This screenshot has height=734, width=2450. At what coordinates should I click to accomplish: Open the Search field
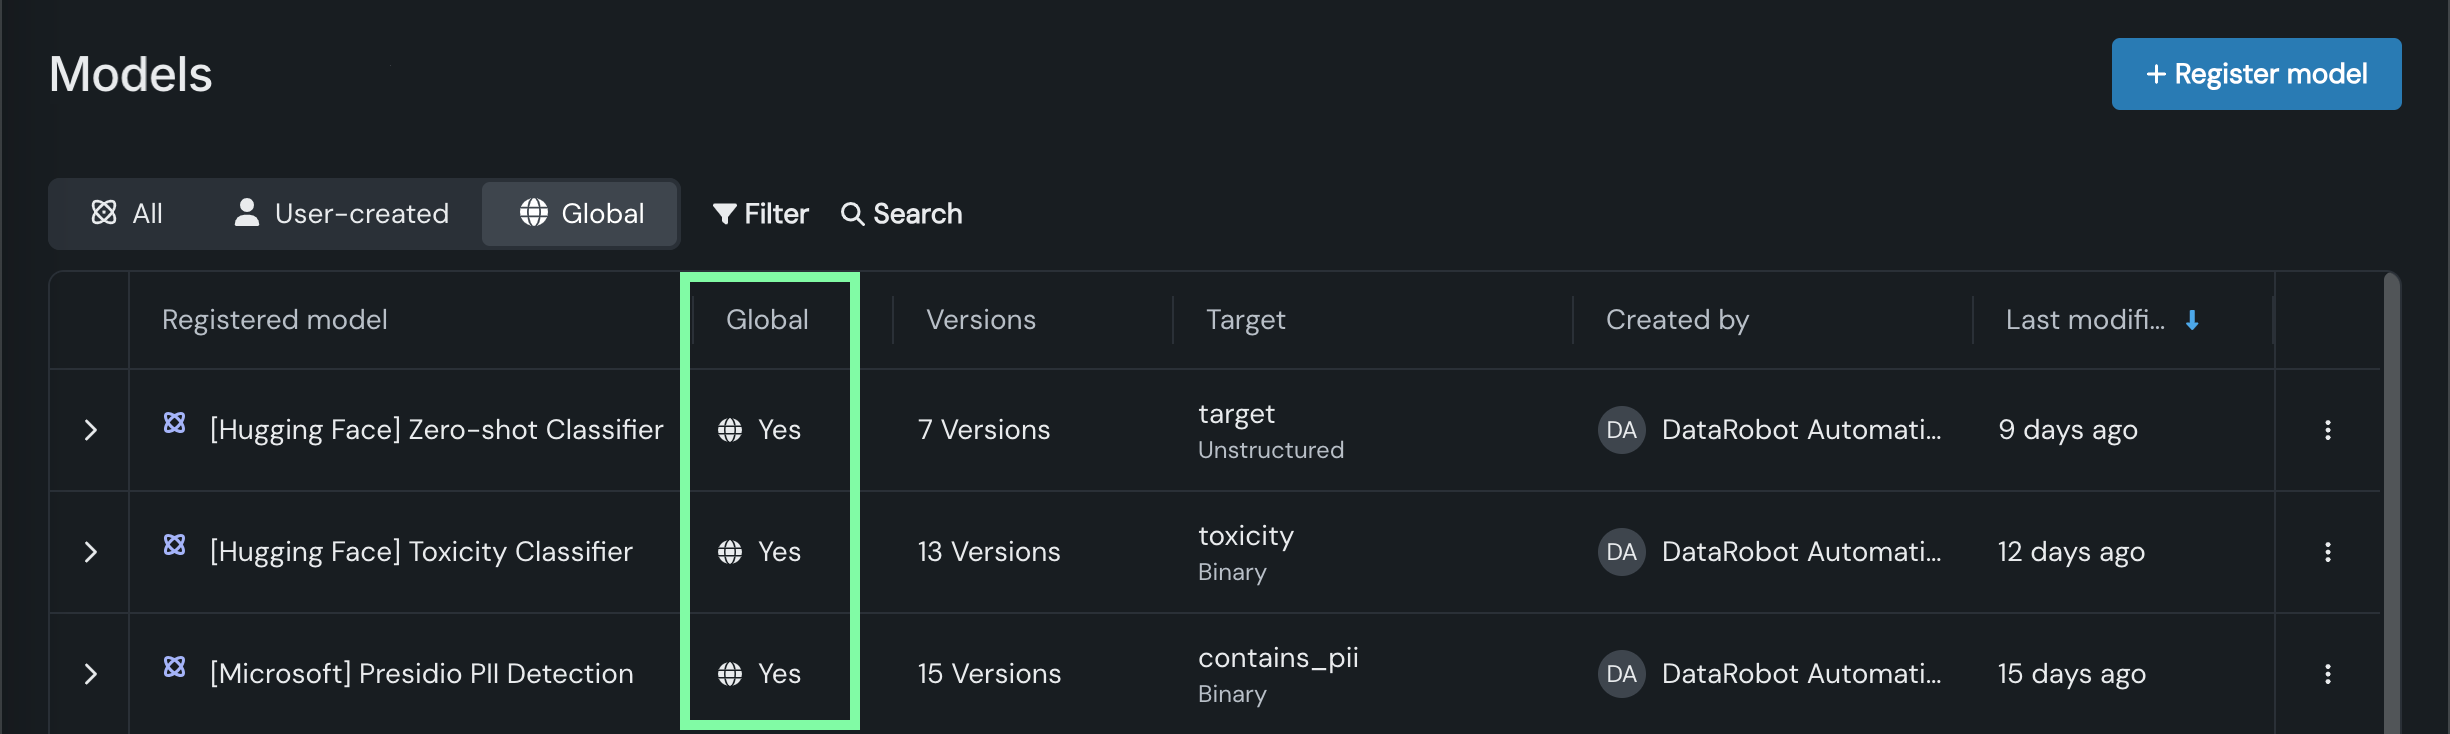click(902, 214)
